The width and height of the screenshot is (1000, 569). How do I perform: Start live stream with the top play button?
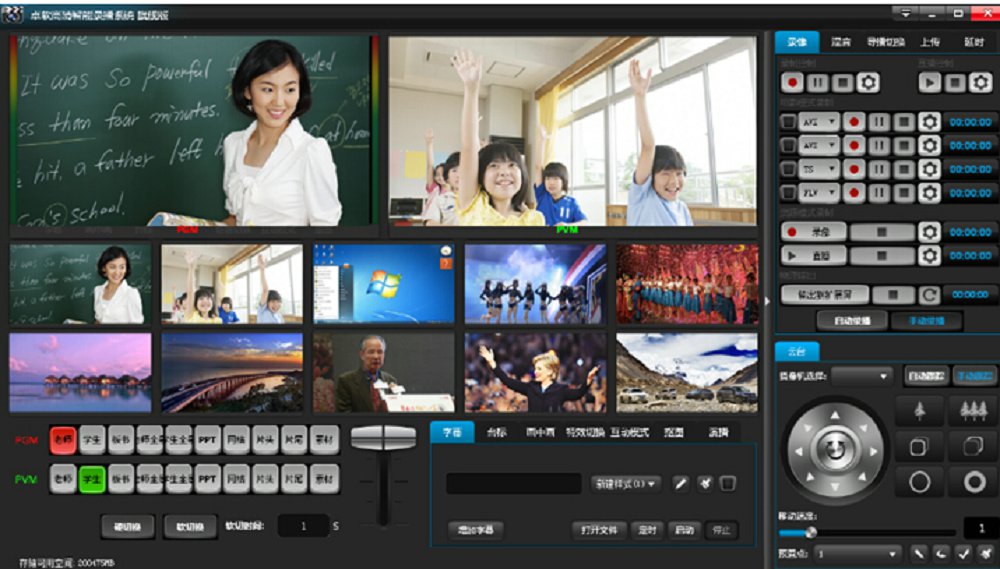coord(930,82)
